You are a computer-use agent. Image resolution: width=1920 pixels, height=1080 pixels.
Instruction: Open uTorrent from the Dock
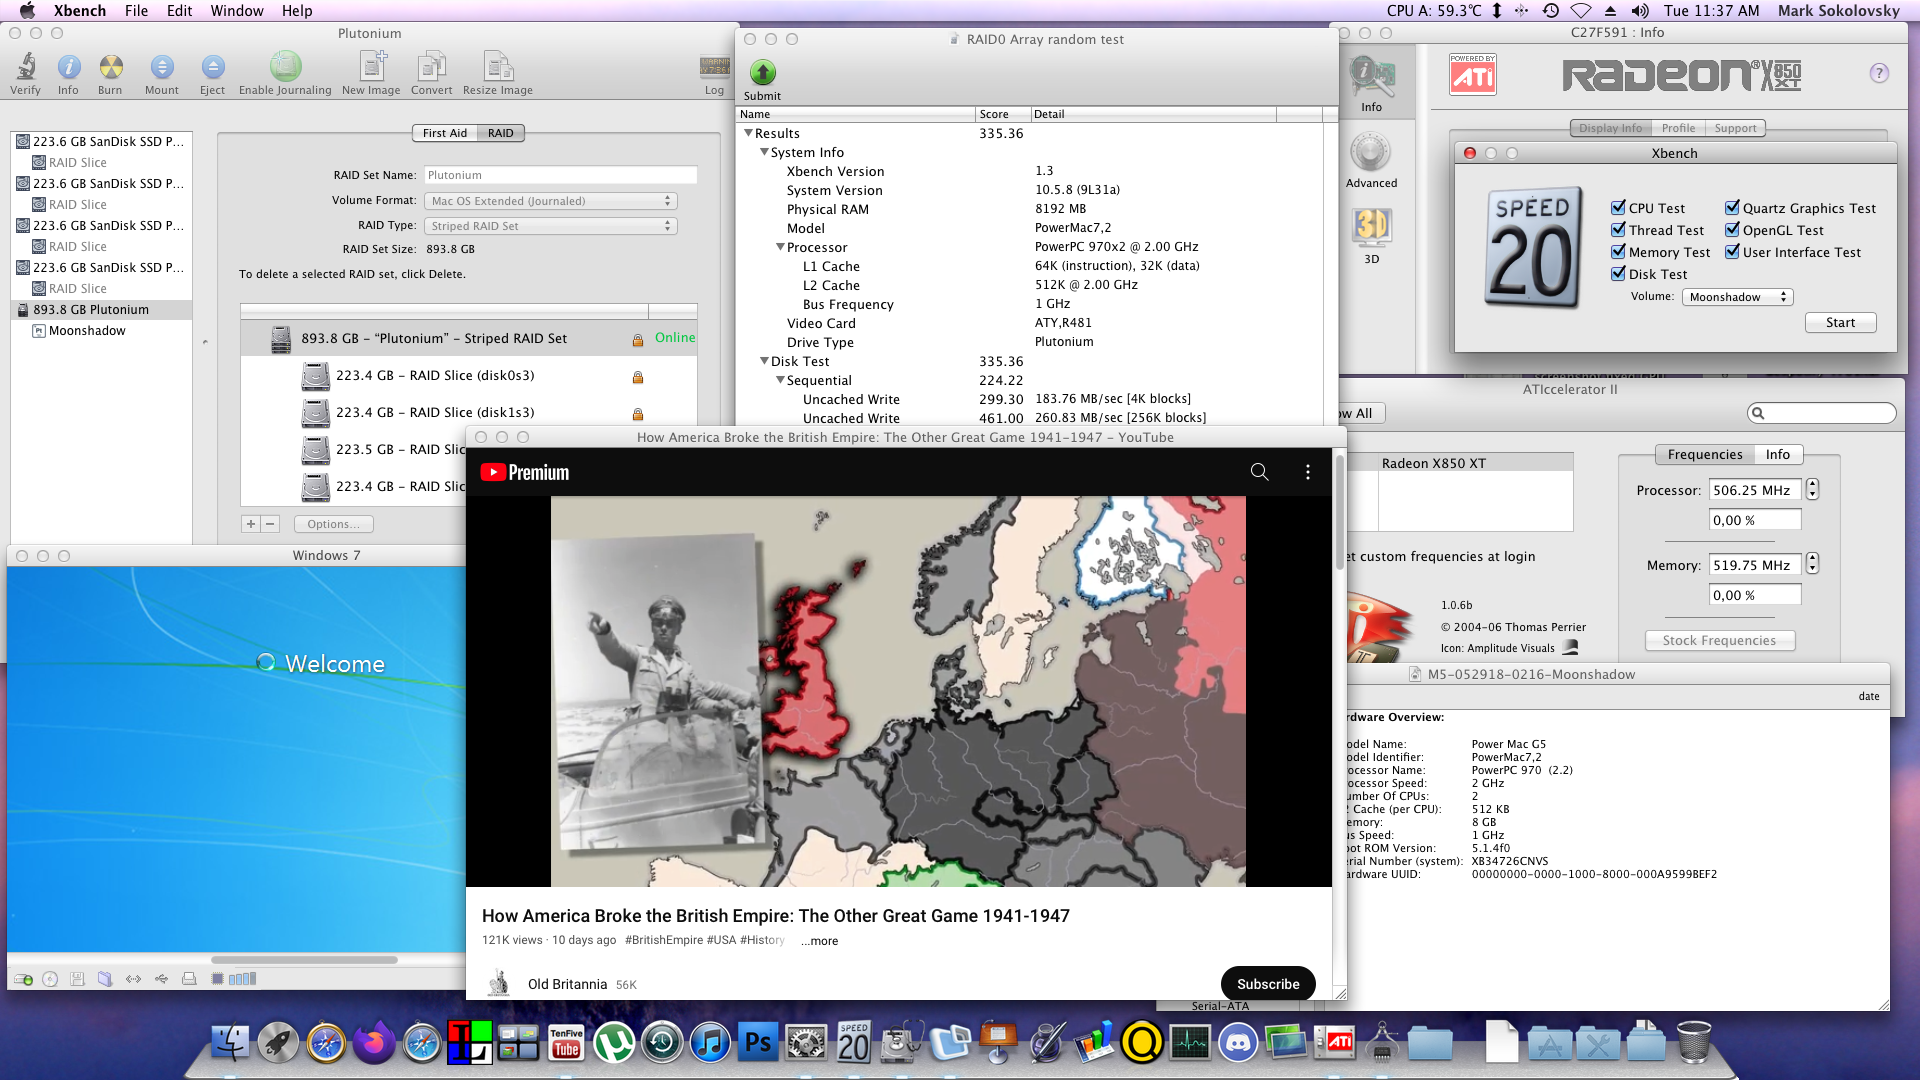point(614,1043)
